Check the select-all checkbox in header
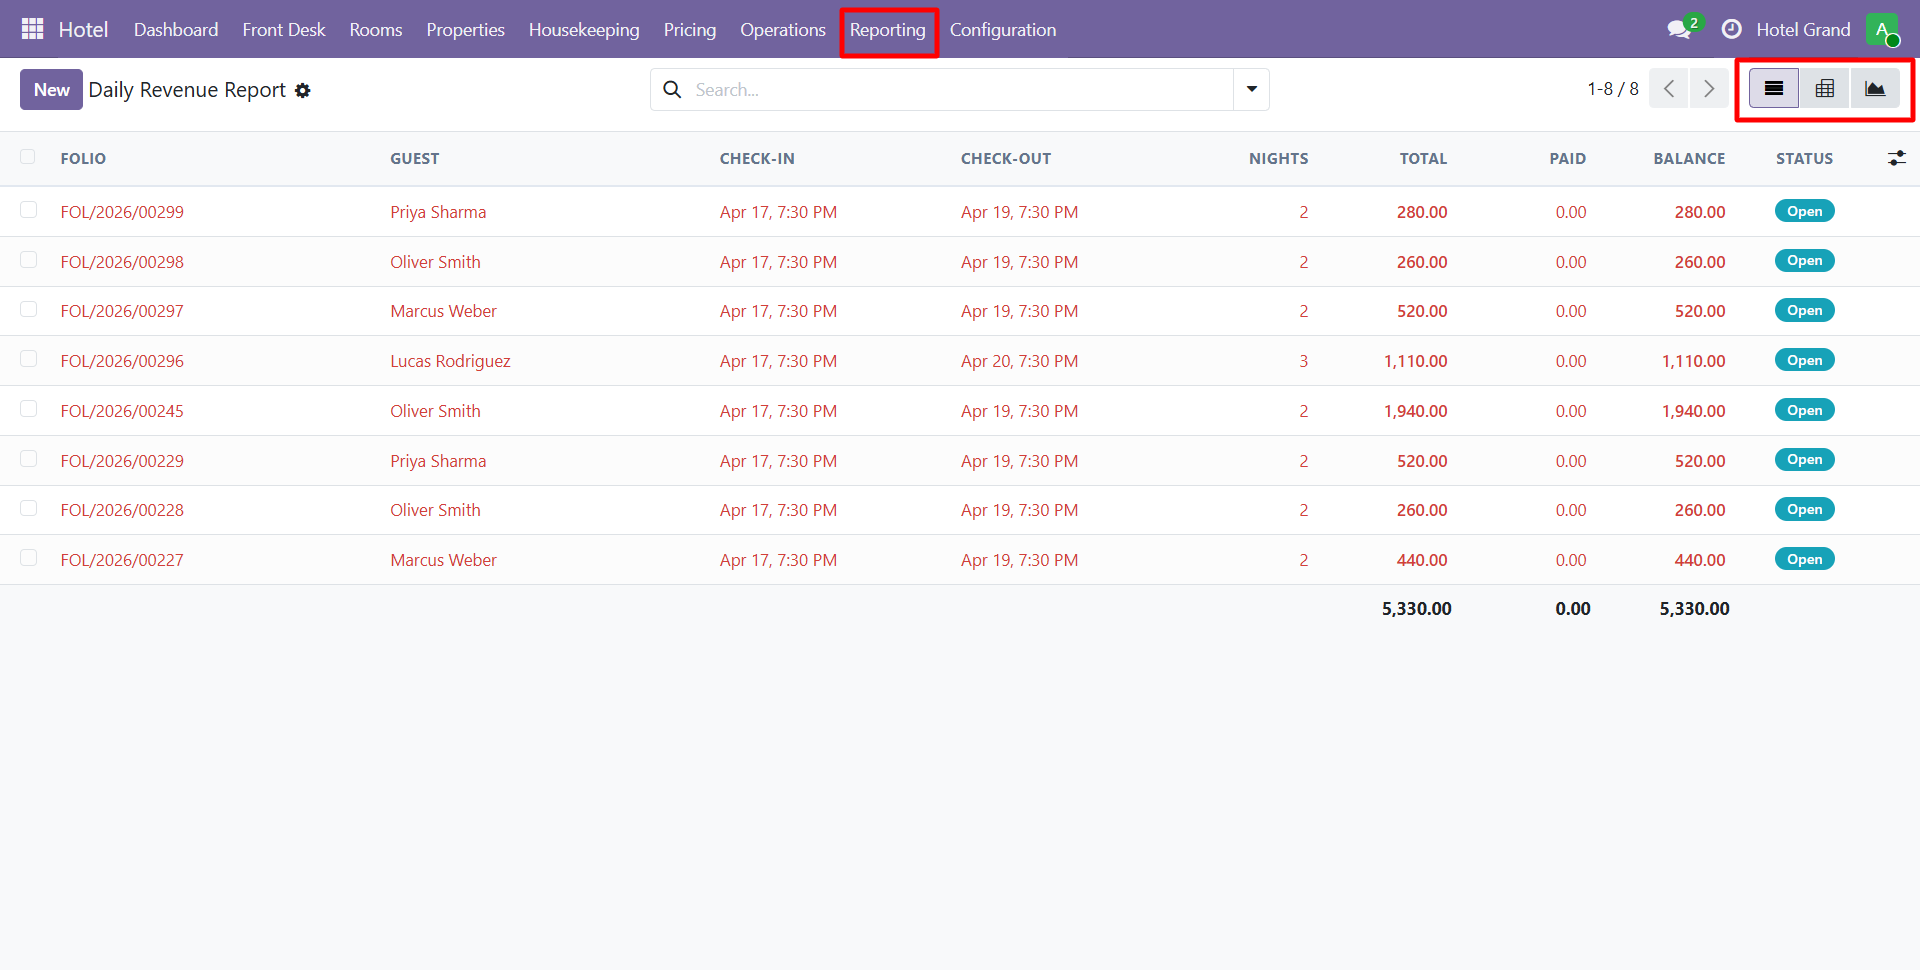 pos(28,157)
